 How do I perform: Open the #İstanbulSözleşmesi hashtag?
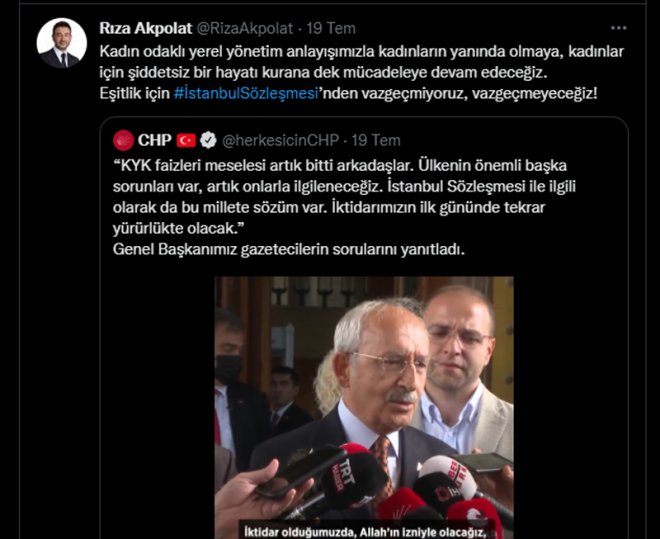pyautogui.click(x=246, y=93)
